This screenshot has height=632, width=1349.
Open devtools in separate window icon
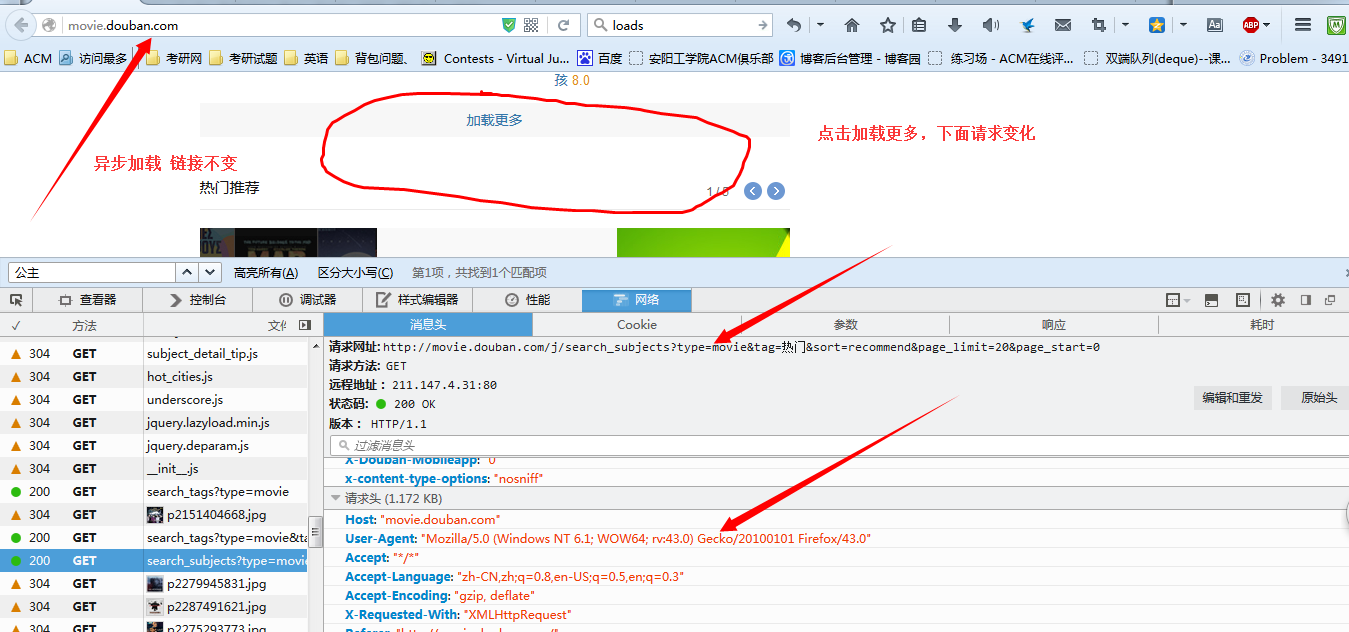[x=1330, y=300]
